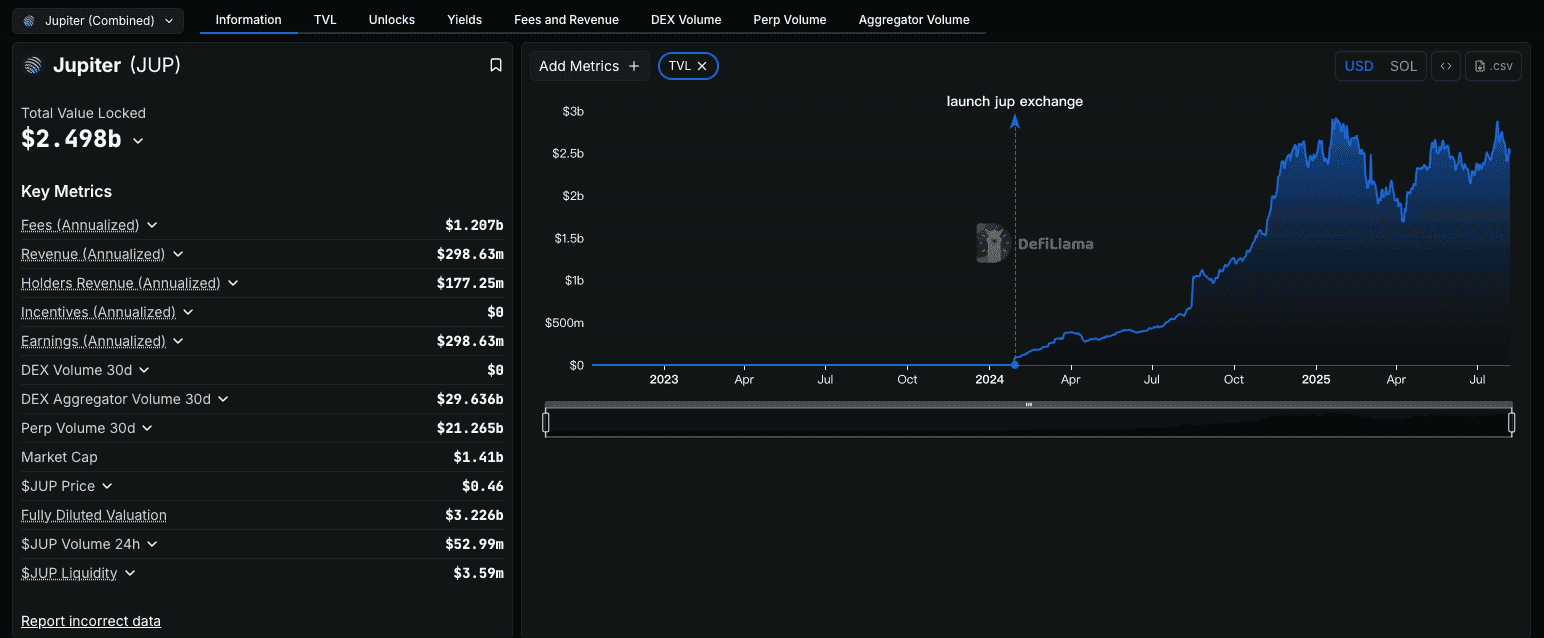Expand the Perp Volume 30d chevron
The image size is (1544, 638).
147,428
